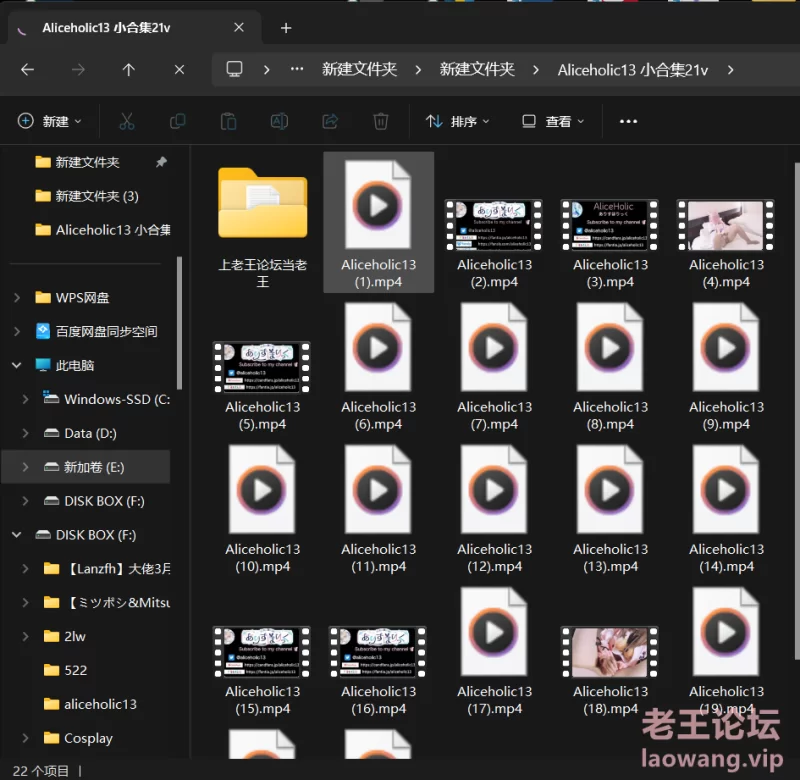The width and height of the screenshot is (800, 780).
Task: Expand 【Lanzfh】大佬3月 folder node
Action: [25, 568]
